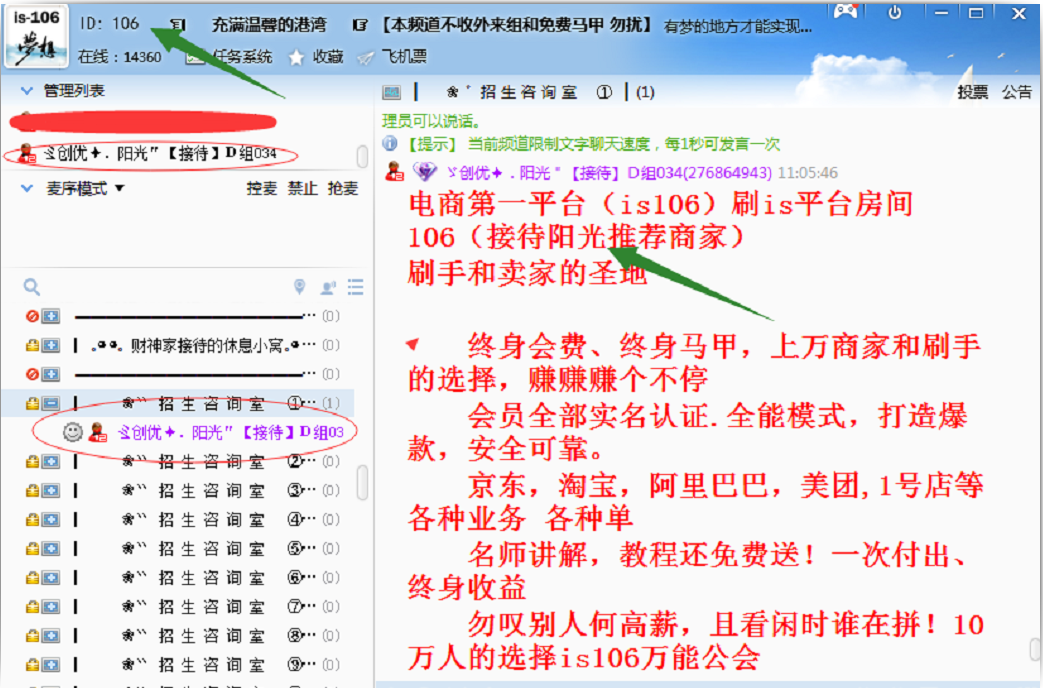Viewport: 1043px width, 688px height.
Task: Select 招生咨询室 ⑥ channel row
Action: pyautogui.click(x=178, y=578)
